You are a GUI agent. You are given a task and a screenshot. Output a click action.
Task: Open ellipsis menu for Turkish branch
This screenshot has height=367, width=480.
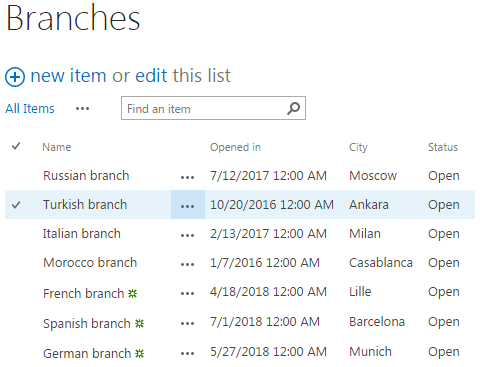pos(188,205)
